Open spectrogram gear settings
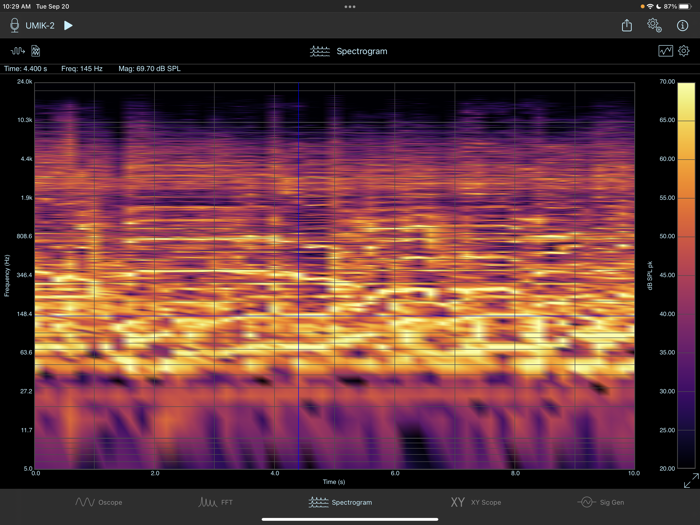The height and width of the screenshot is (525, 700). 683,51
